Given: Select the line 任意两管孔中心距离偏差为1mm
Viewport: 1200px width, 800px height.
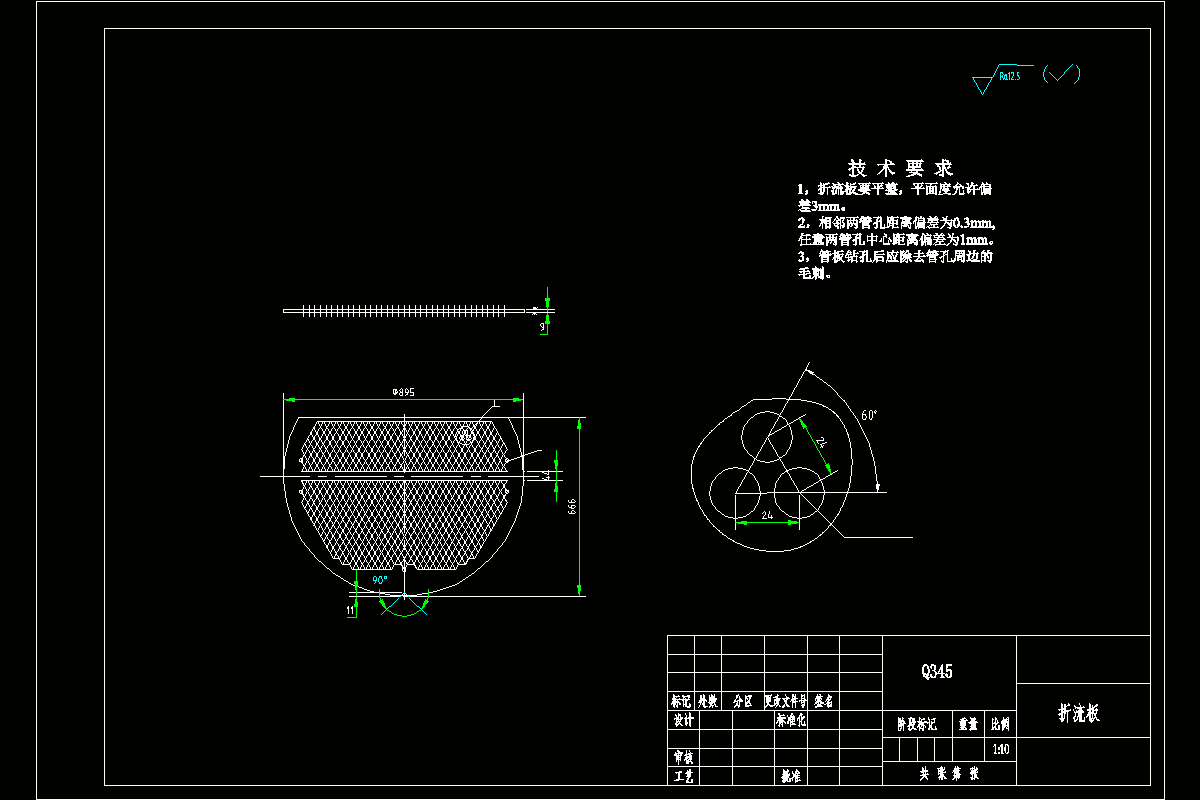Looking at the screenshot, I should (x=896, y=240).
